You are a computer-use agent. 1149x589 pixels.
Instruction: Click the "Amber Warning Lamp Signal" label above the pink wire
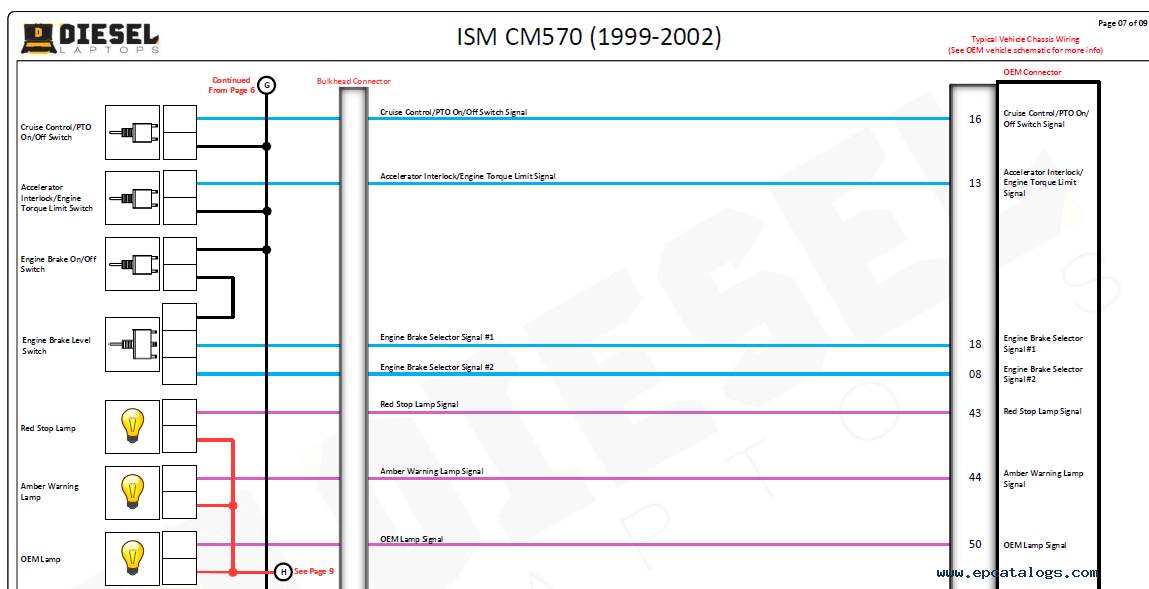[x=432, y=471]
